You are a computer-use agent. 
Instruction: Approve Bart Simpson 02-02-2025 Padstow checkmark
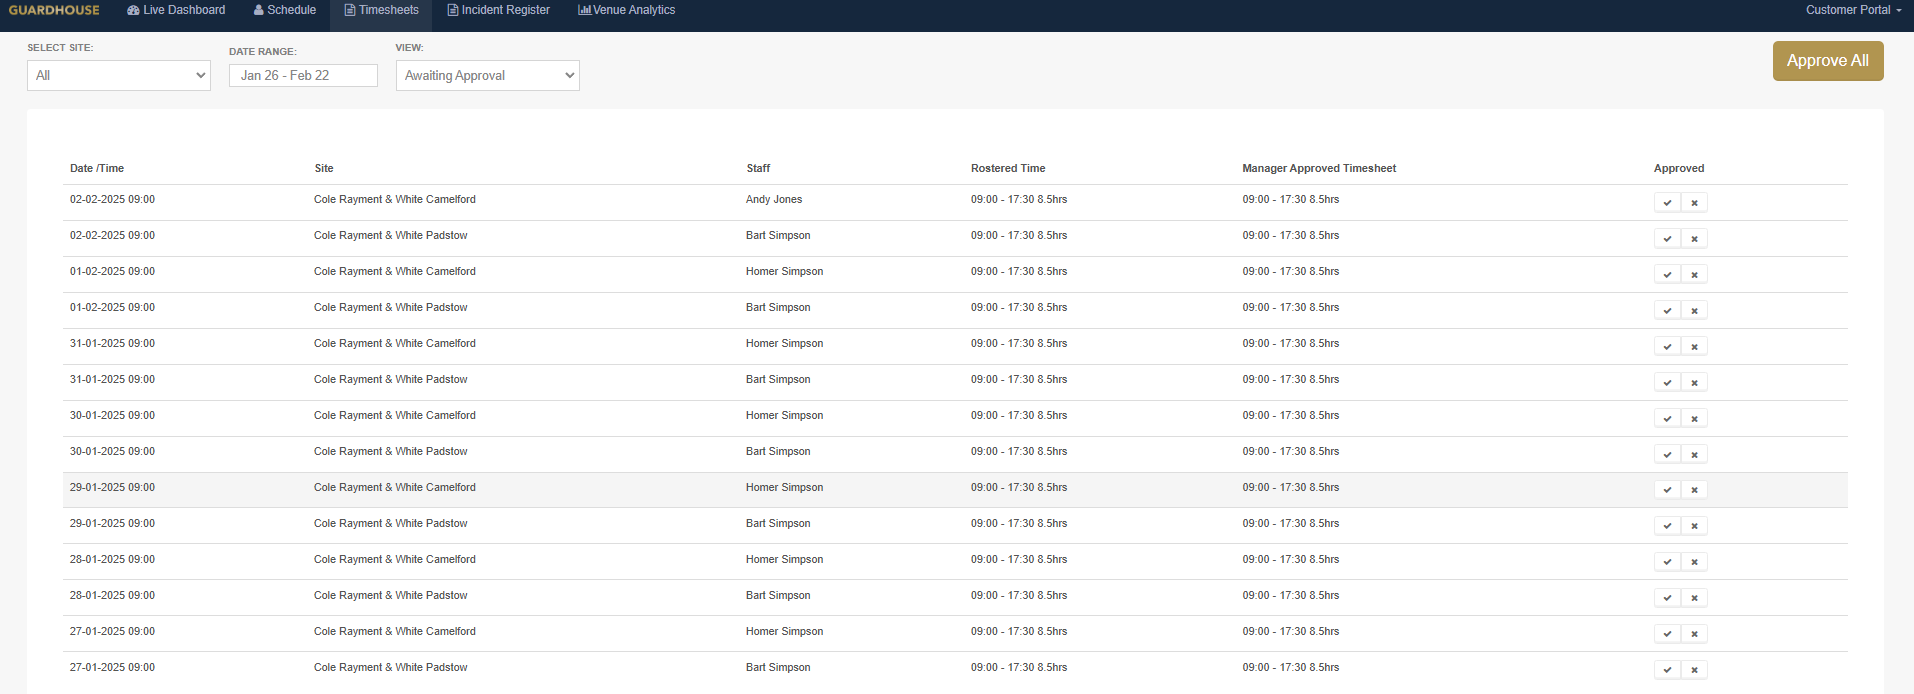point(1667,239)
